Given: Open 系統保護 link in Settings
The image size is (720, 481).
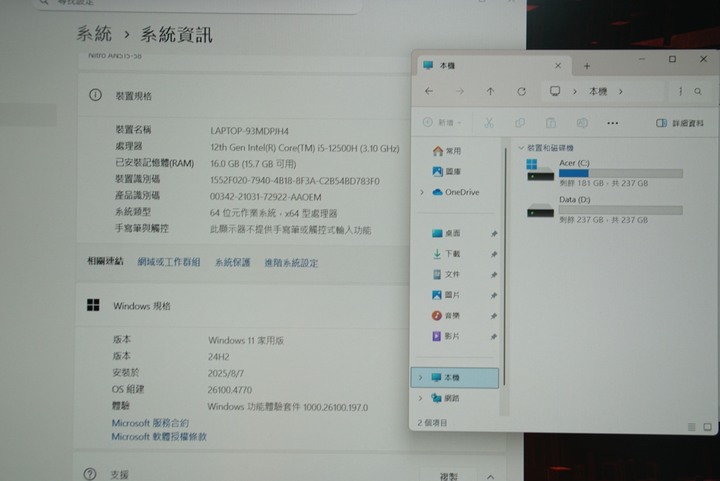Looking at the screenshot, I should [x=233, y=263].
